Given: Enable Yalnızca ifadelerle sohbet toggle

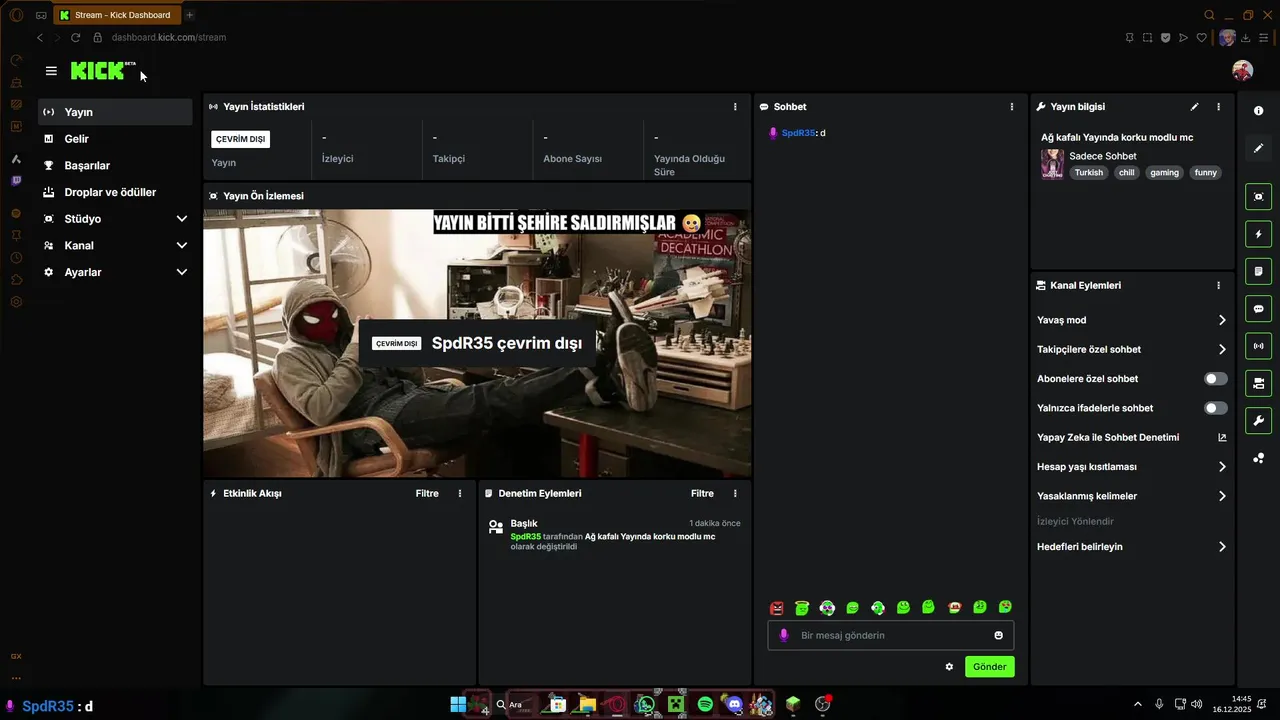Looking at the screenshot, I should [x=1215, y=408].
